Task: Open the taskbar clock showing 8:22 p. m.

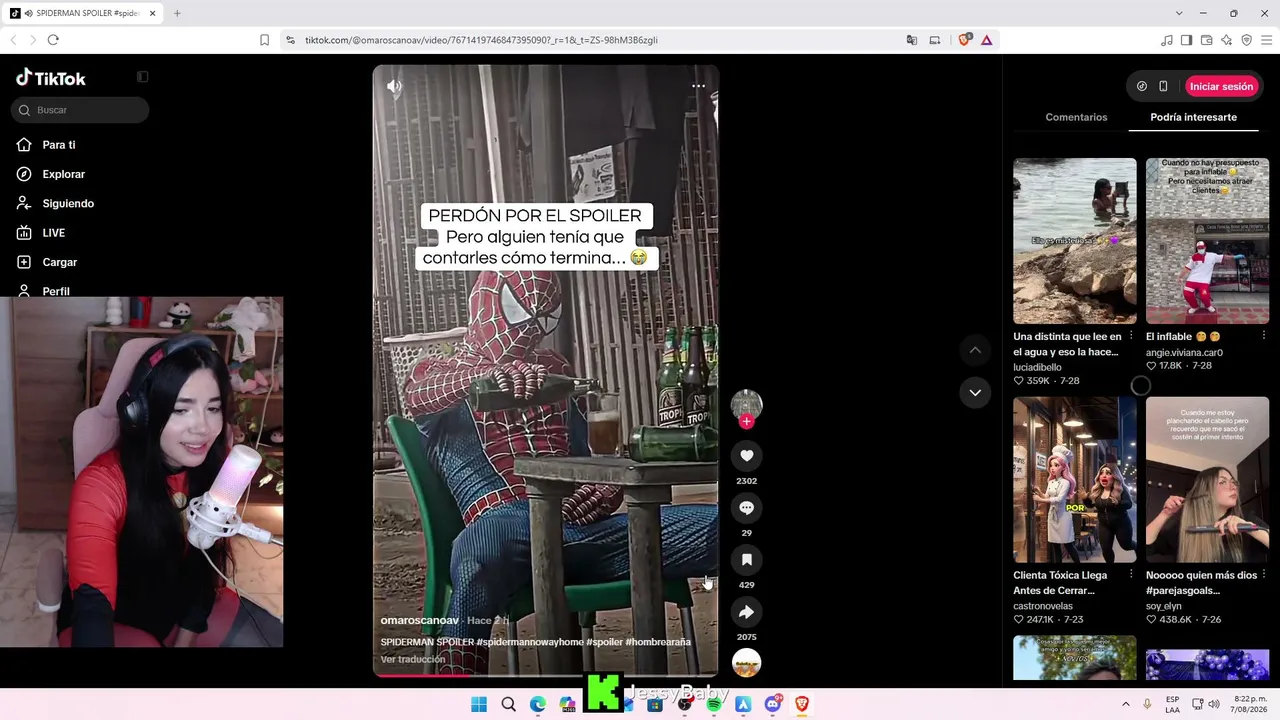Action: [1250, 704]
